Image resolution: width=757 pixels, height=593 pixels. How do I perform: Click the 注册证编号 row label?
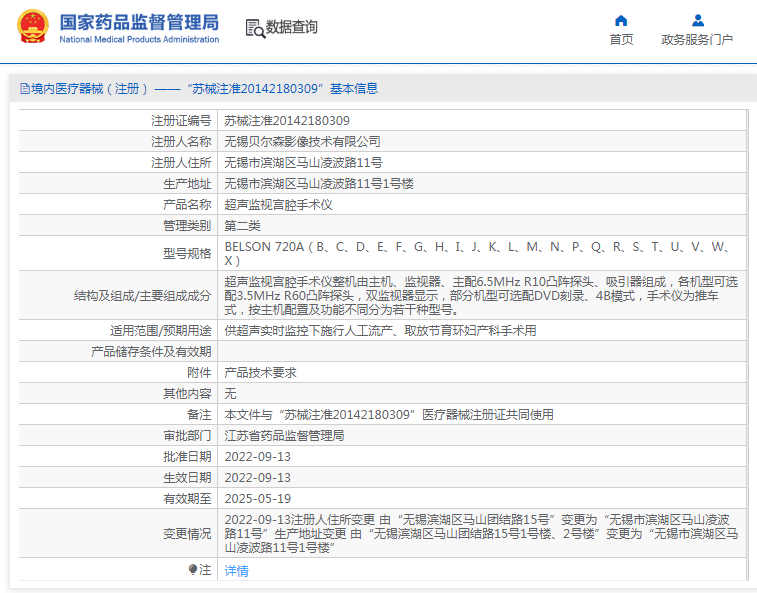[x=181, y=121]
